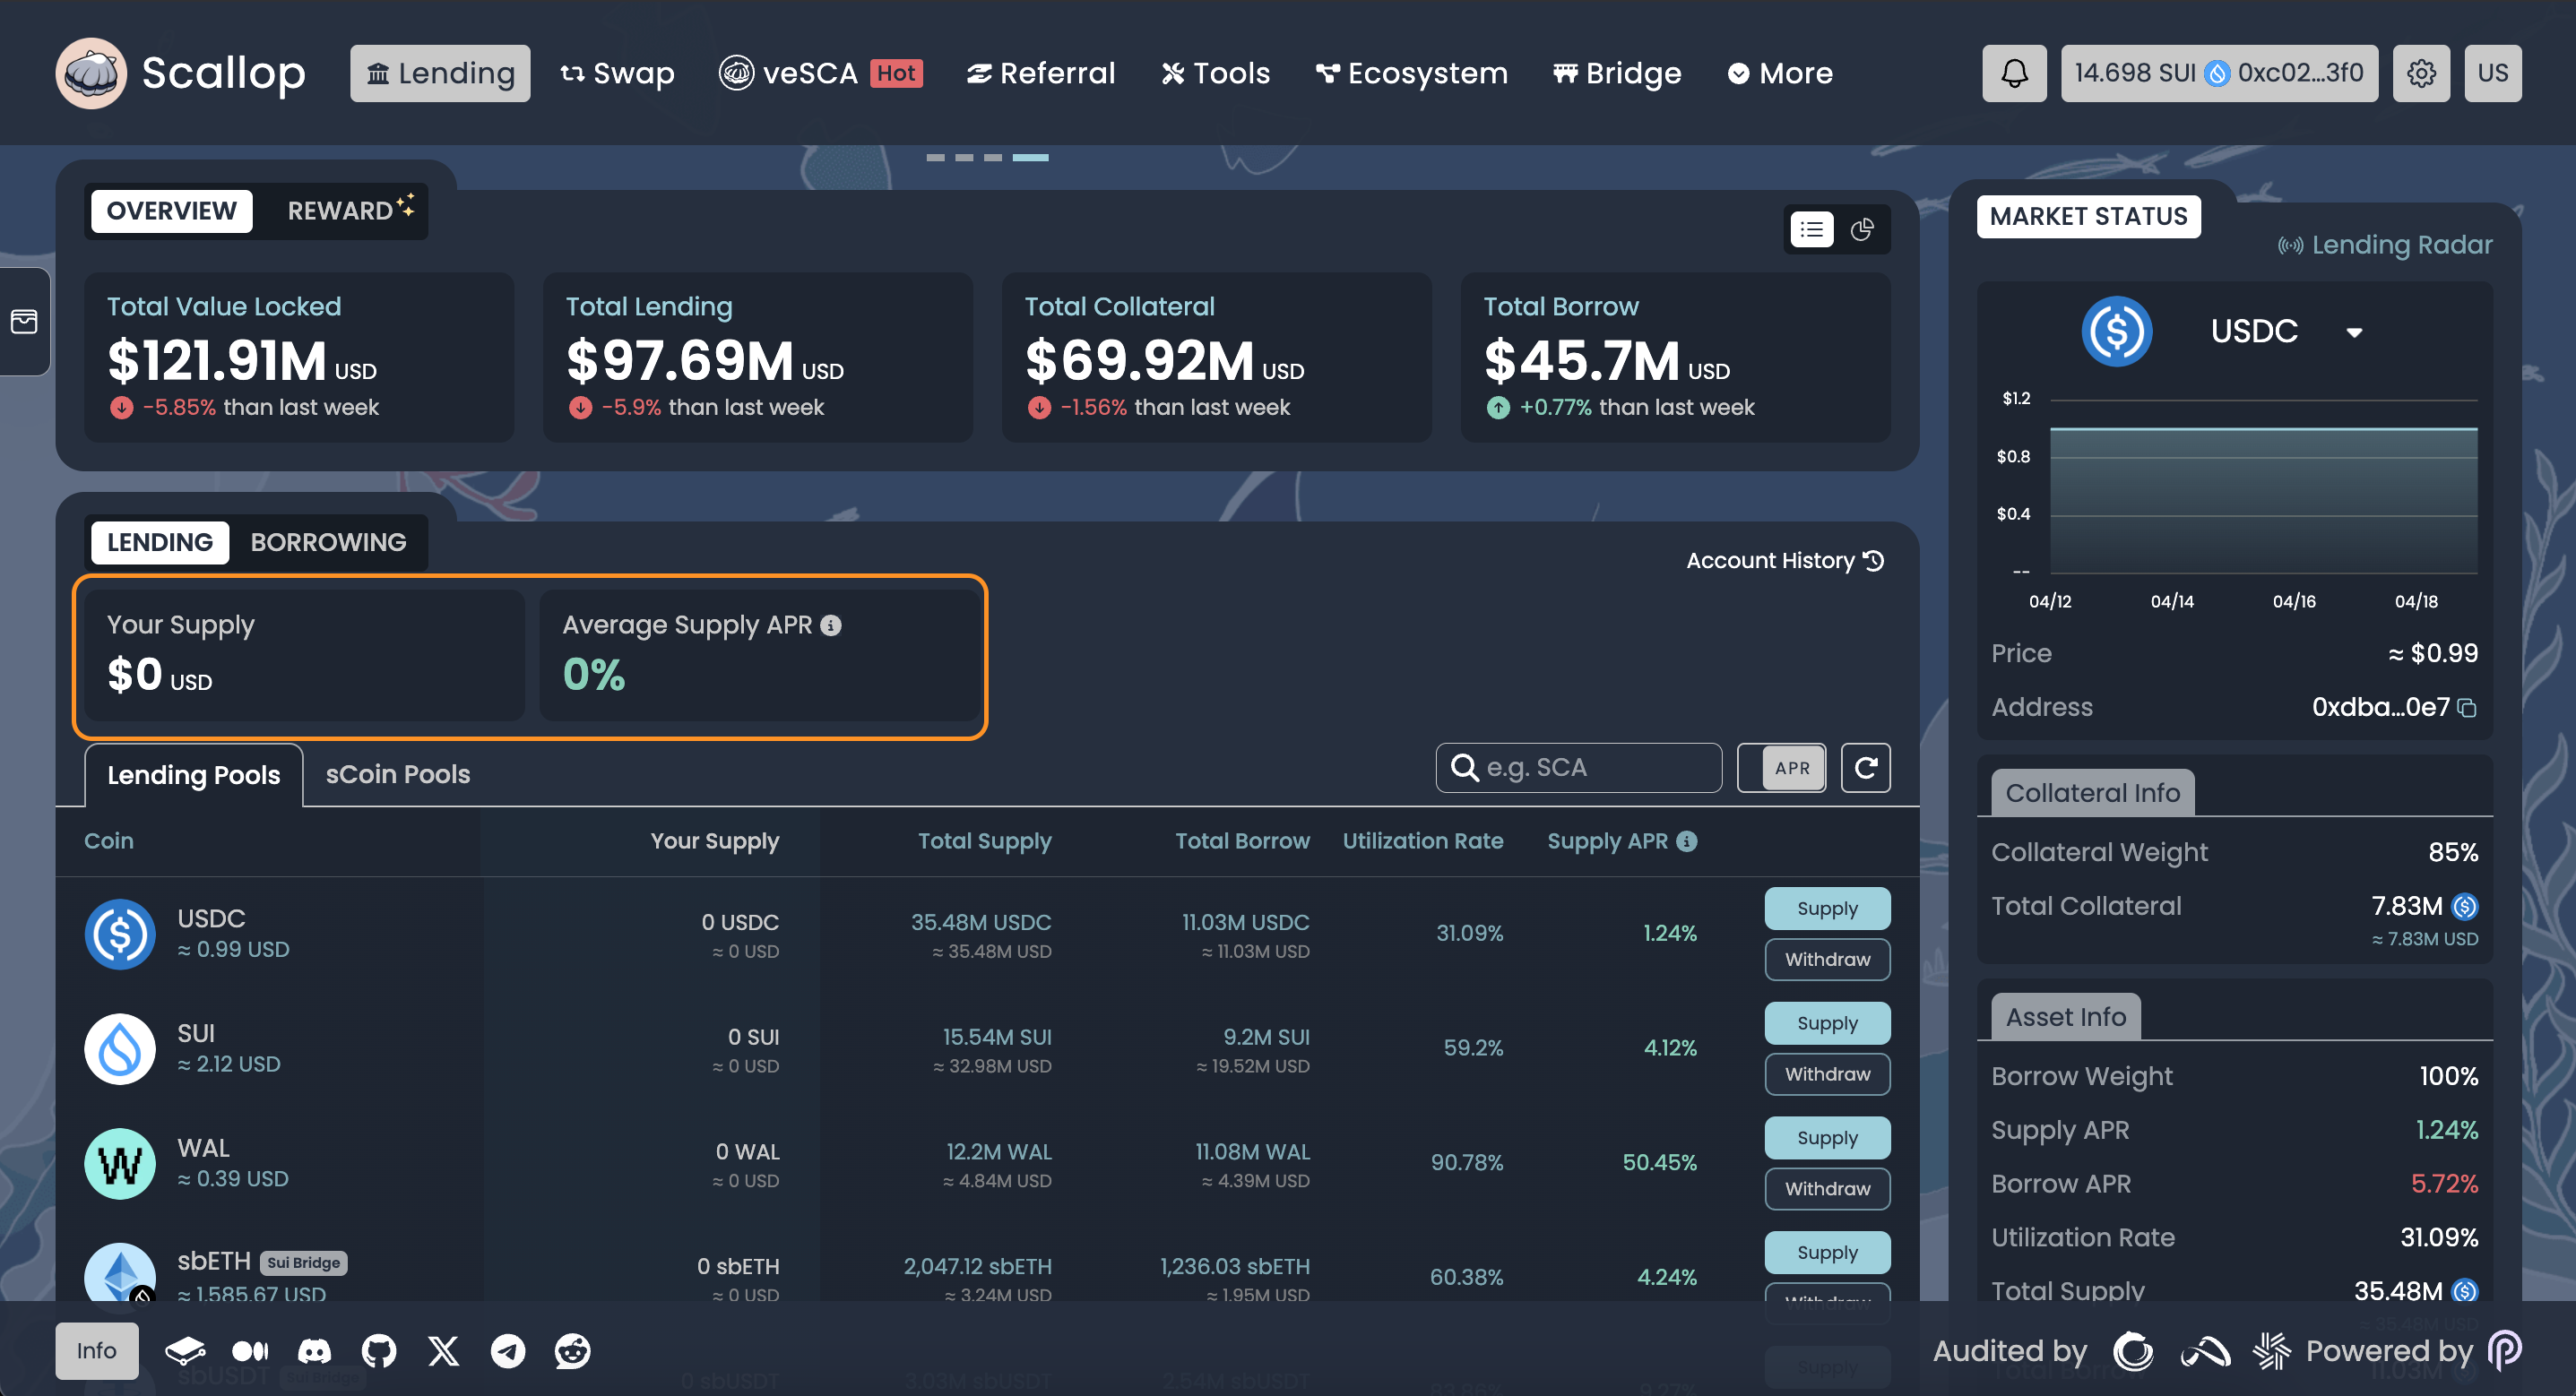Sort by Utilization Rate column header
This screenshot has width=2576, height=1396.
click(x=1422, y=841)
